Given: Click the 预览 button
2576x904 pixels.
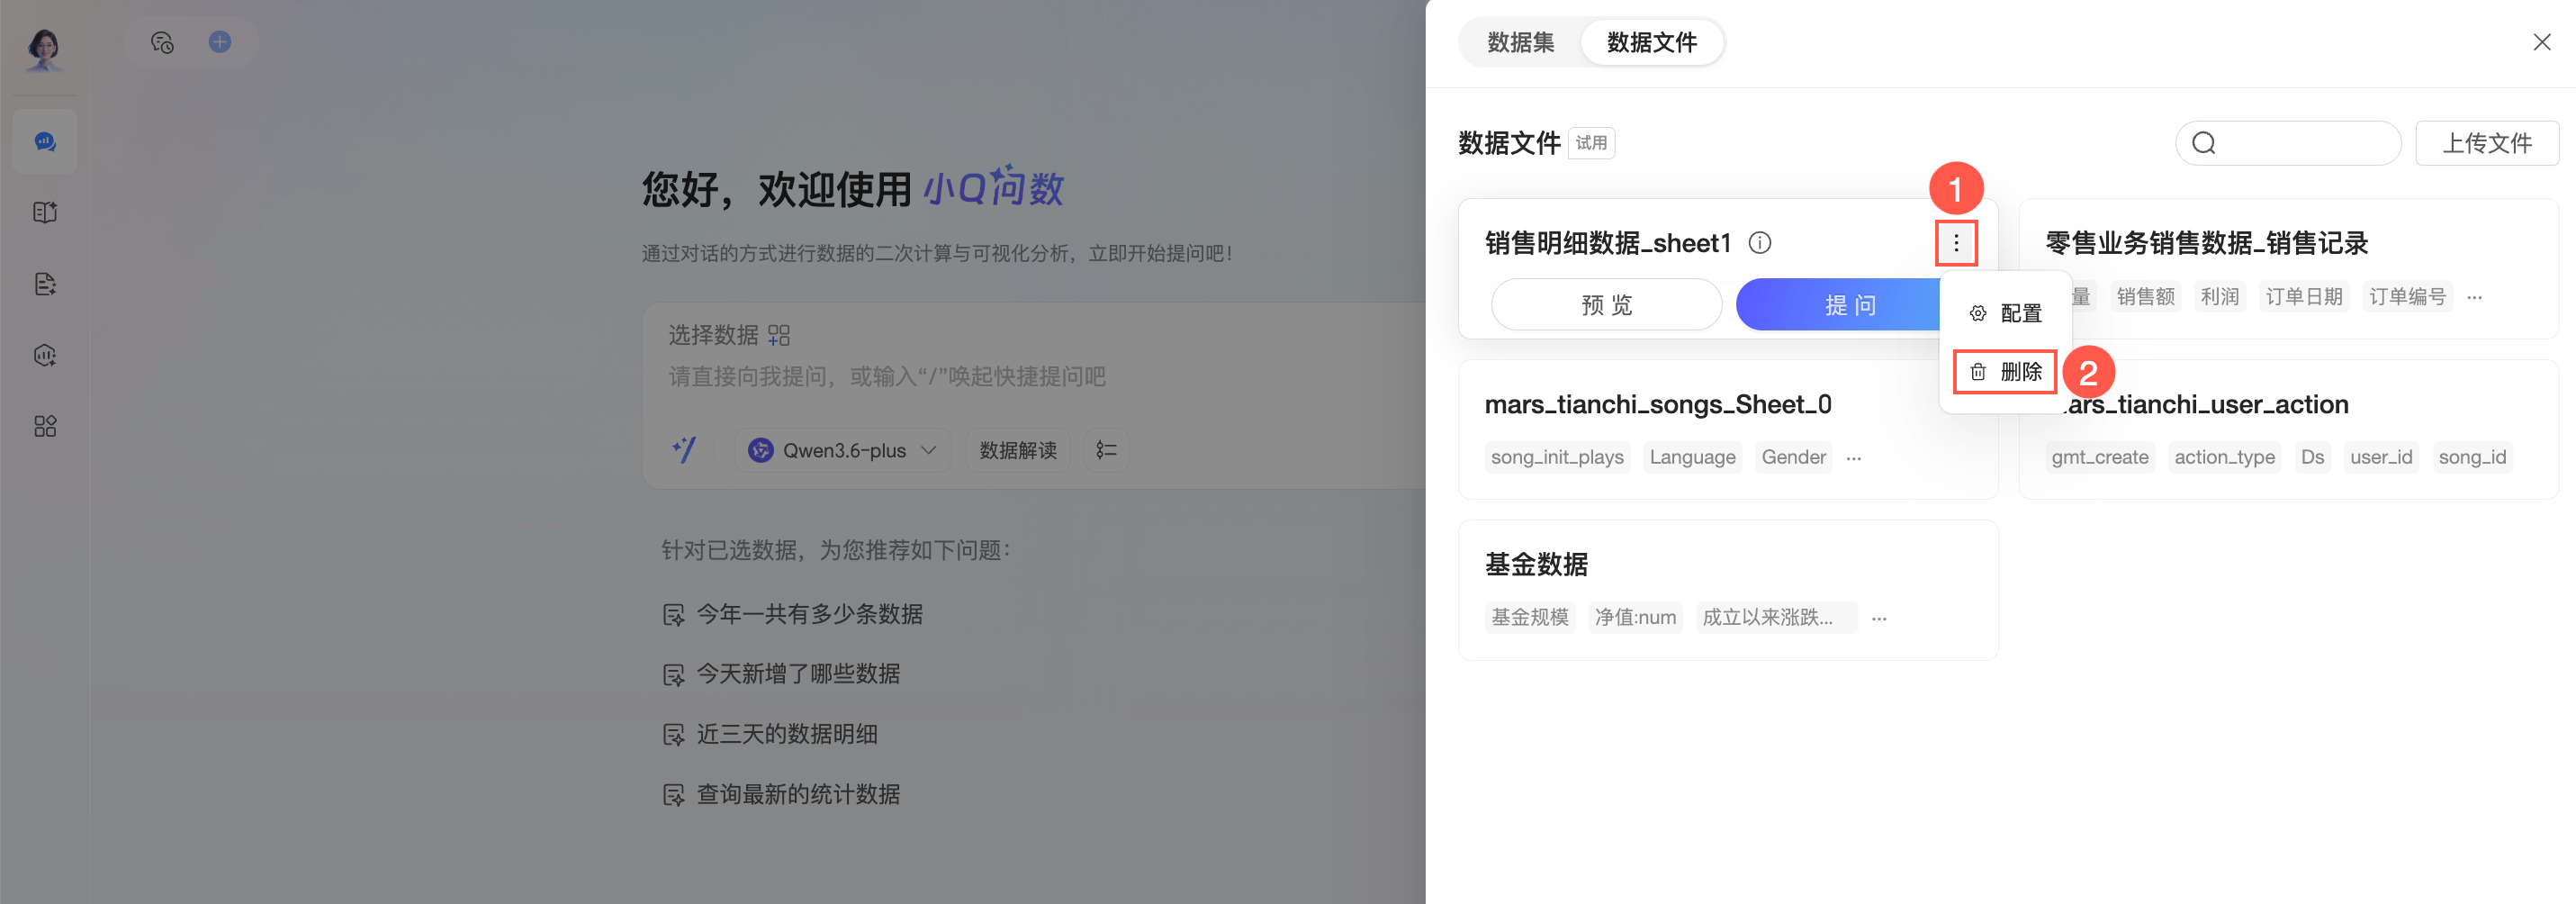Looking at the screenshot, I should tap(1606, 305).
